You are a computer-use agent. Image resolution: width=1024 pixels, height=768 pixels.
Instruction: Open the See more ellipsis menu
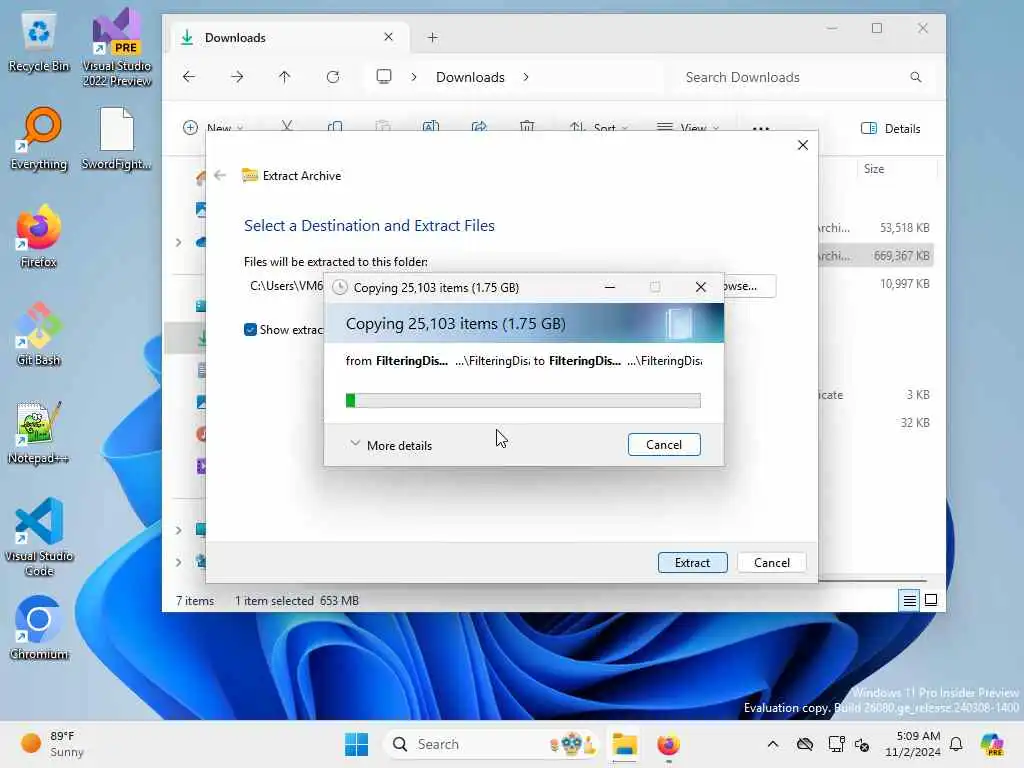click(761, 127)
